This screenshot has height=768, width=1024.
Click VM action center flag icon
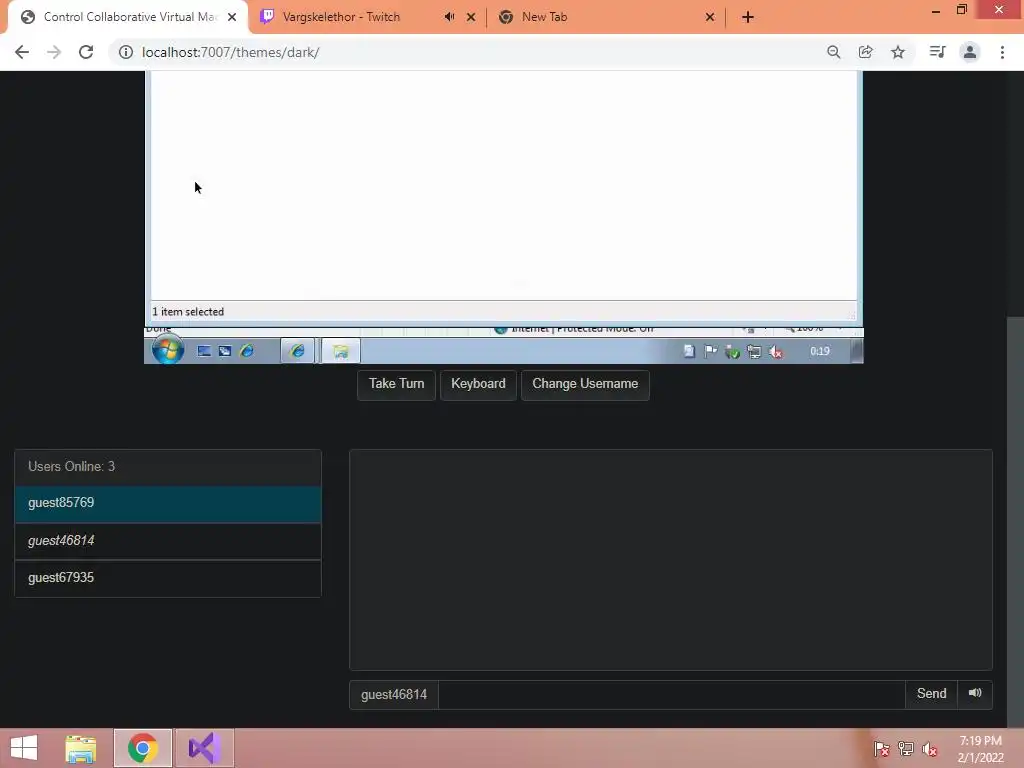tap(711, 352)
